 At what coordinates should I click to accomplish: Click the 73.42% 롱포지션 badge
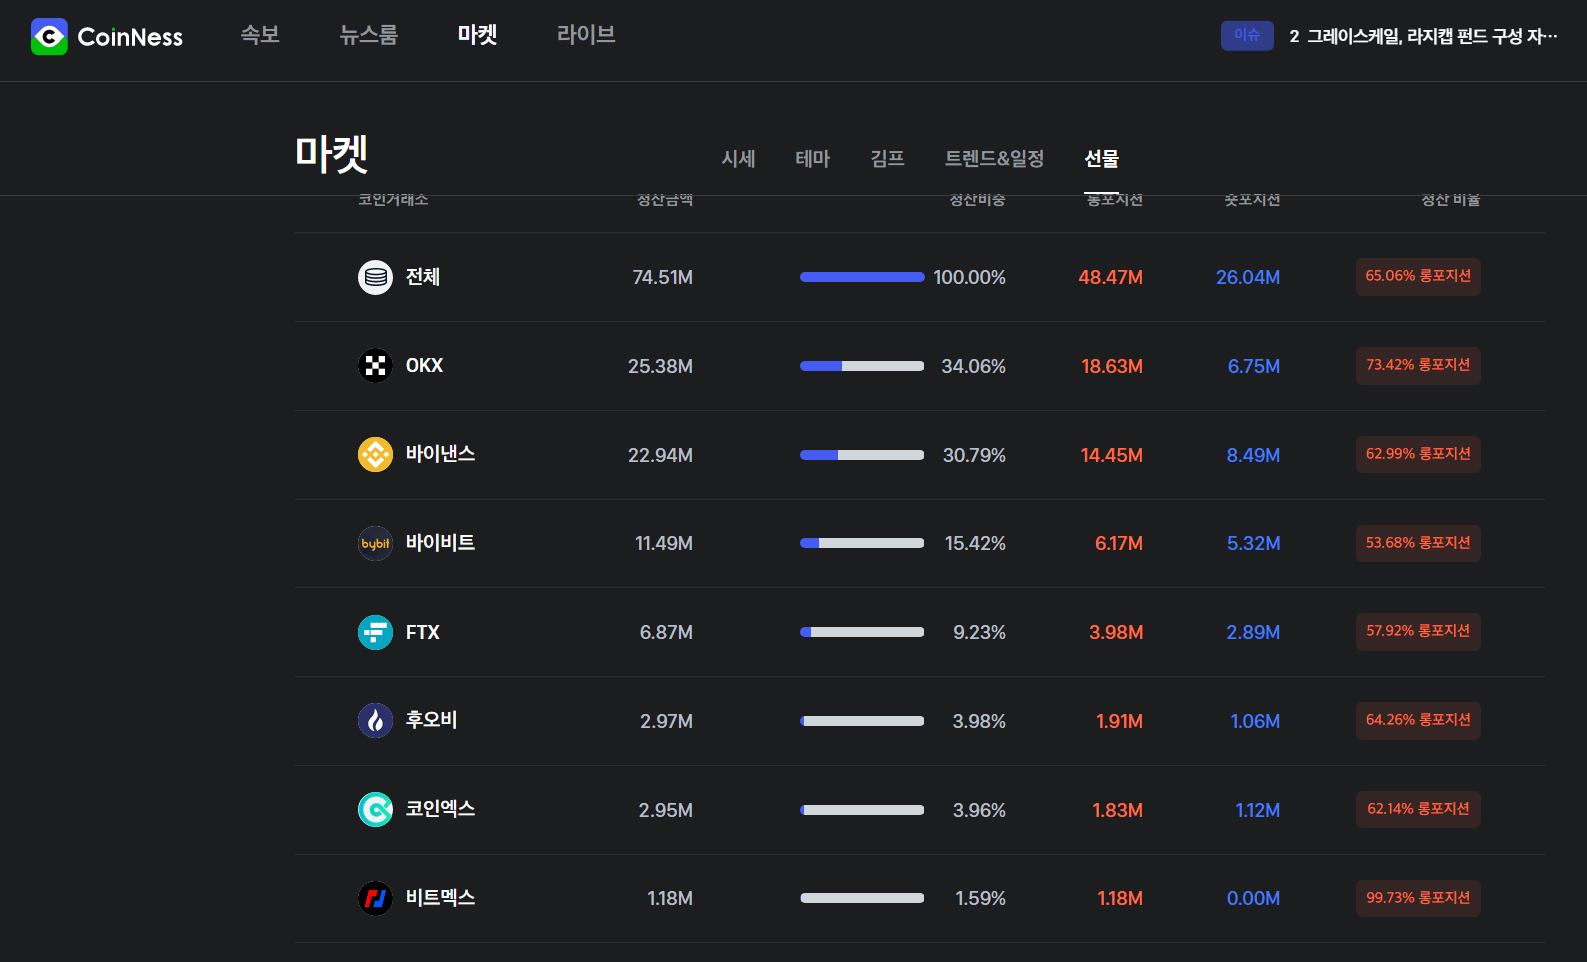pyautogui.click(x=1418, y=366)
